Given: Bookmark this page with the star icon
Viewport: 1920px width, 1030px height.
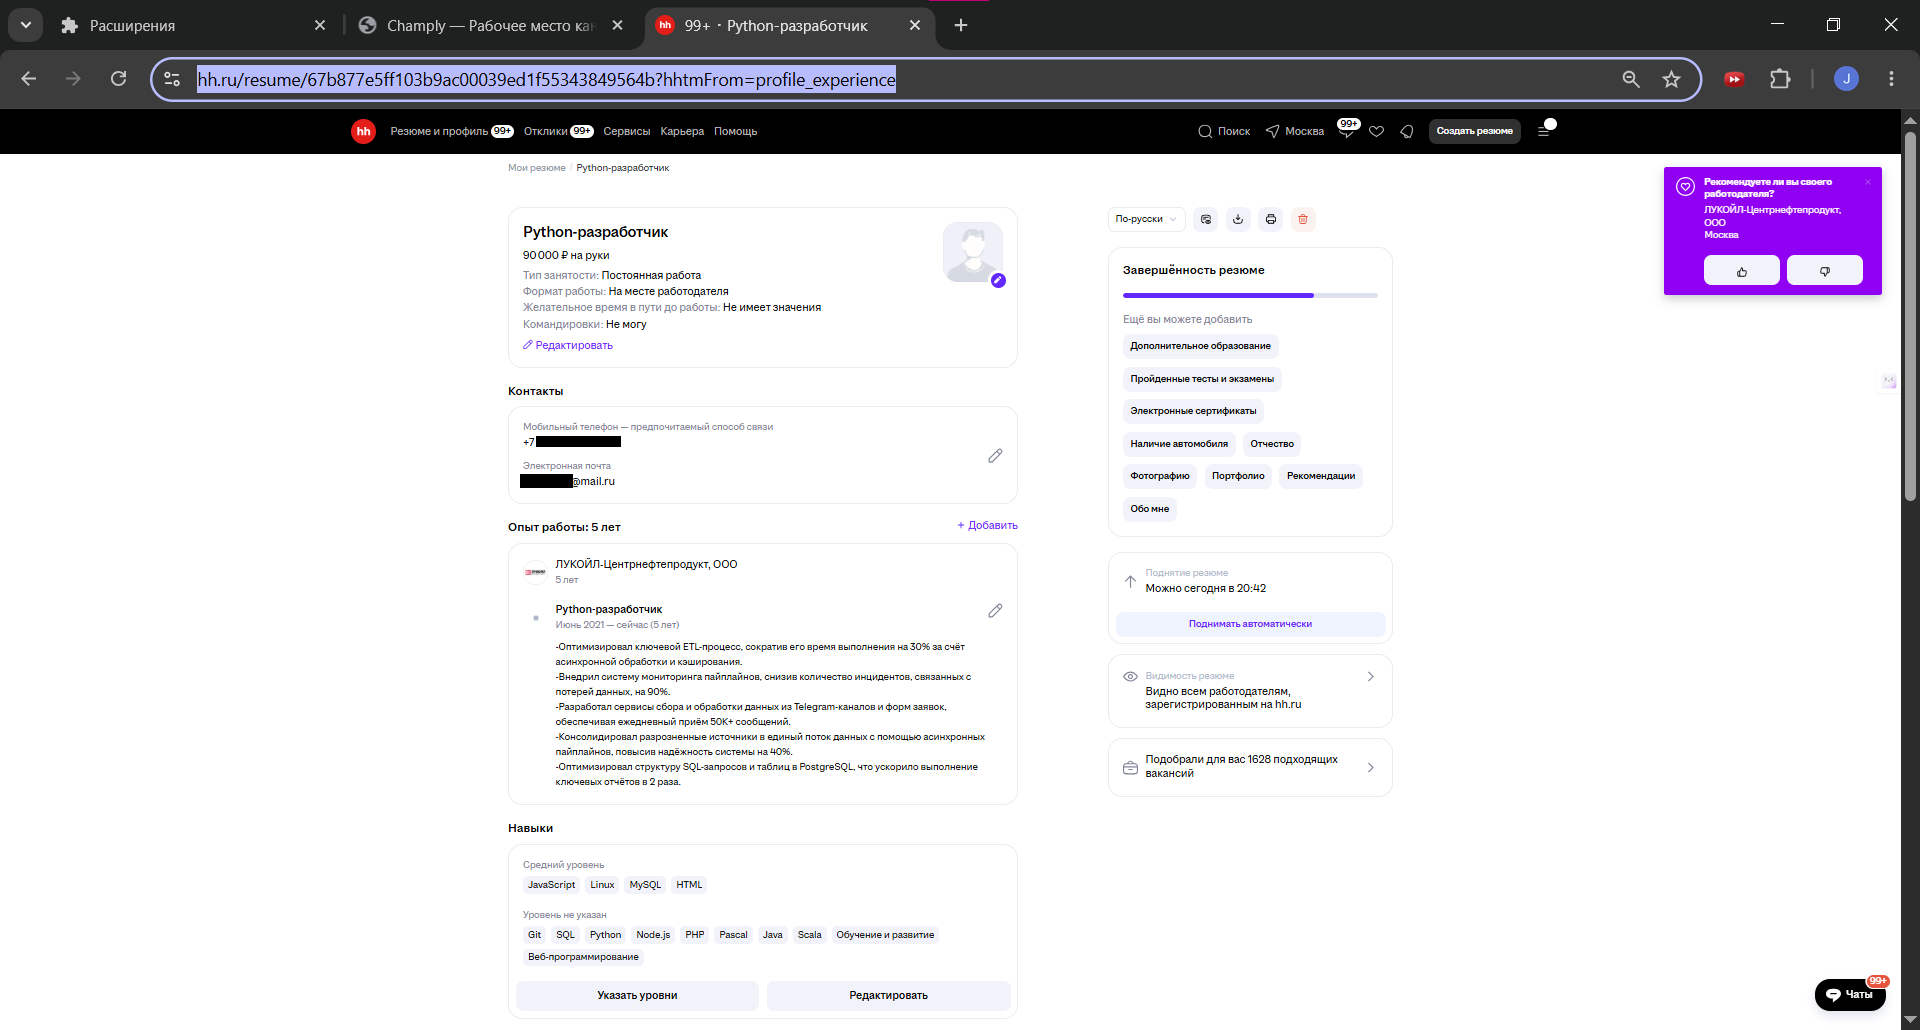Looking at the screenshot, I should click(x=1671, y=79).
